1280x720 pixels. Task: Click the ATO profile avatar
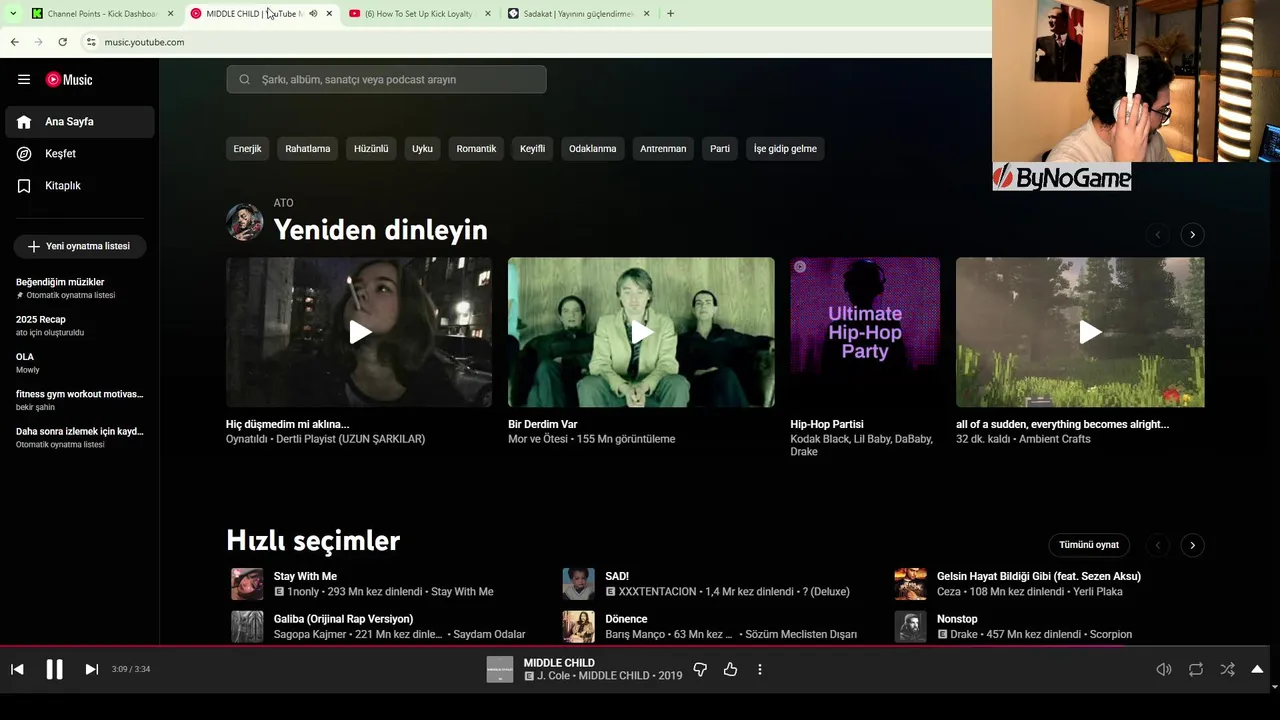(244, 222)
